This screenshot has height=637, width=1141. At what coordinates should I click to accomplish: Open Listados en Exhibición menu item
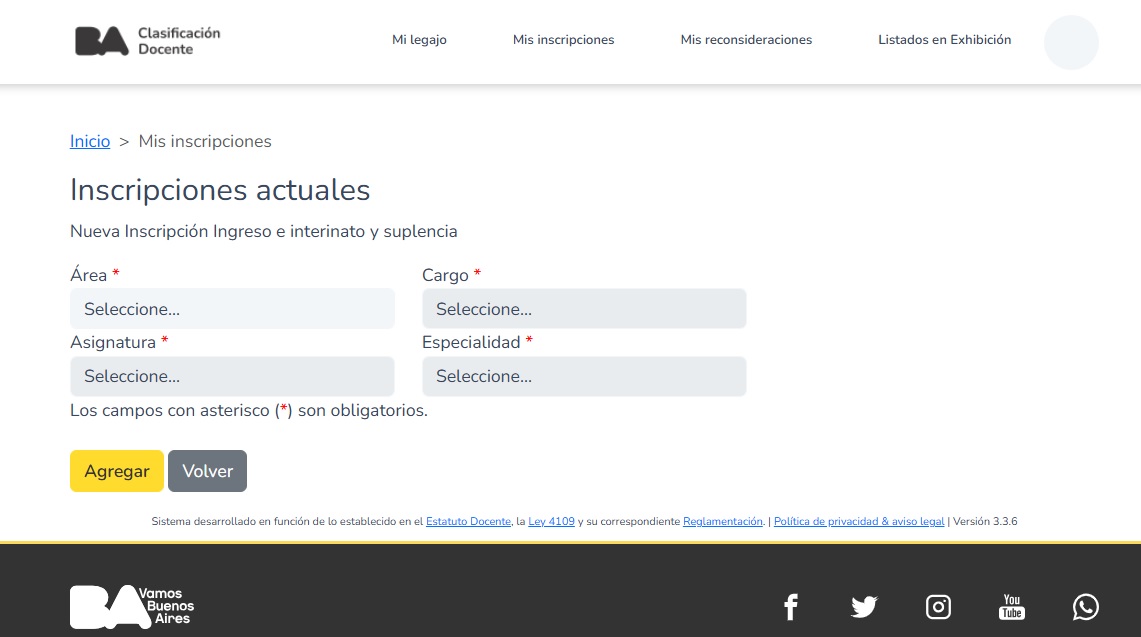(944, 40)
